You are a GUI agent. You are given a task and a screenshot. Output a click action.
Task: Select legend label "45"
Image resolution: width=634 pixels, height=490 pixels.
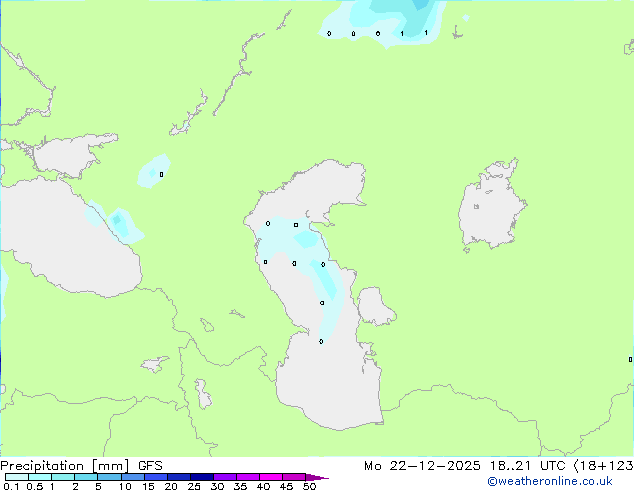(286, 486)
